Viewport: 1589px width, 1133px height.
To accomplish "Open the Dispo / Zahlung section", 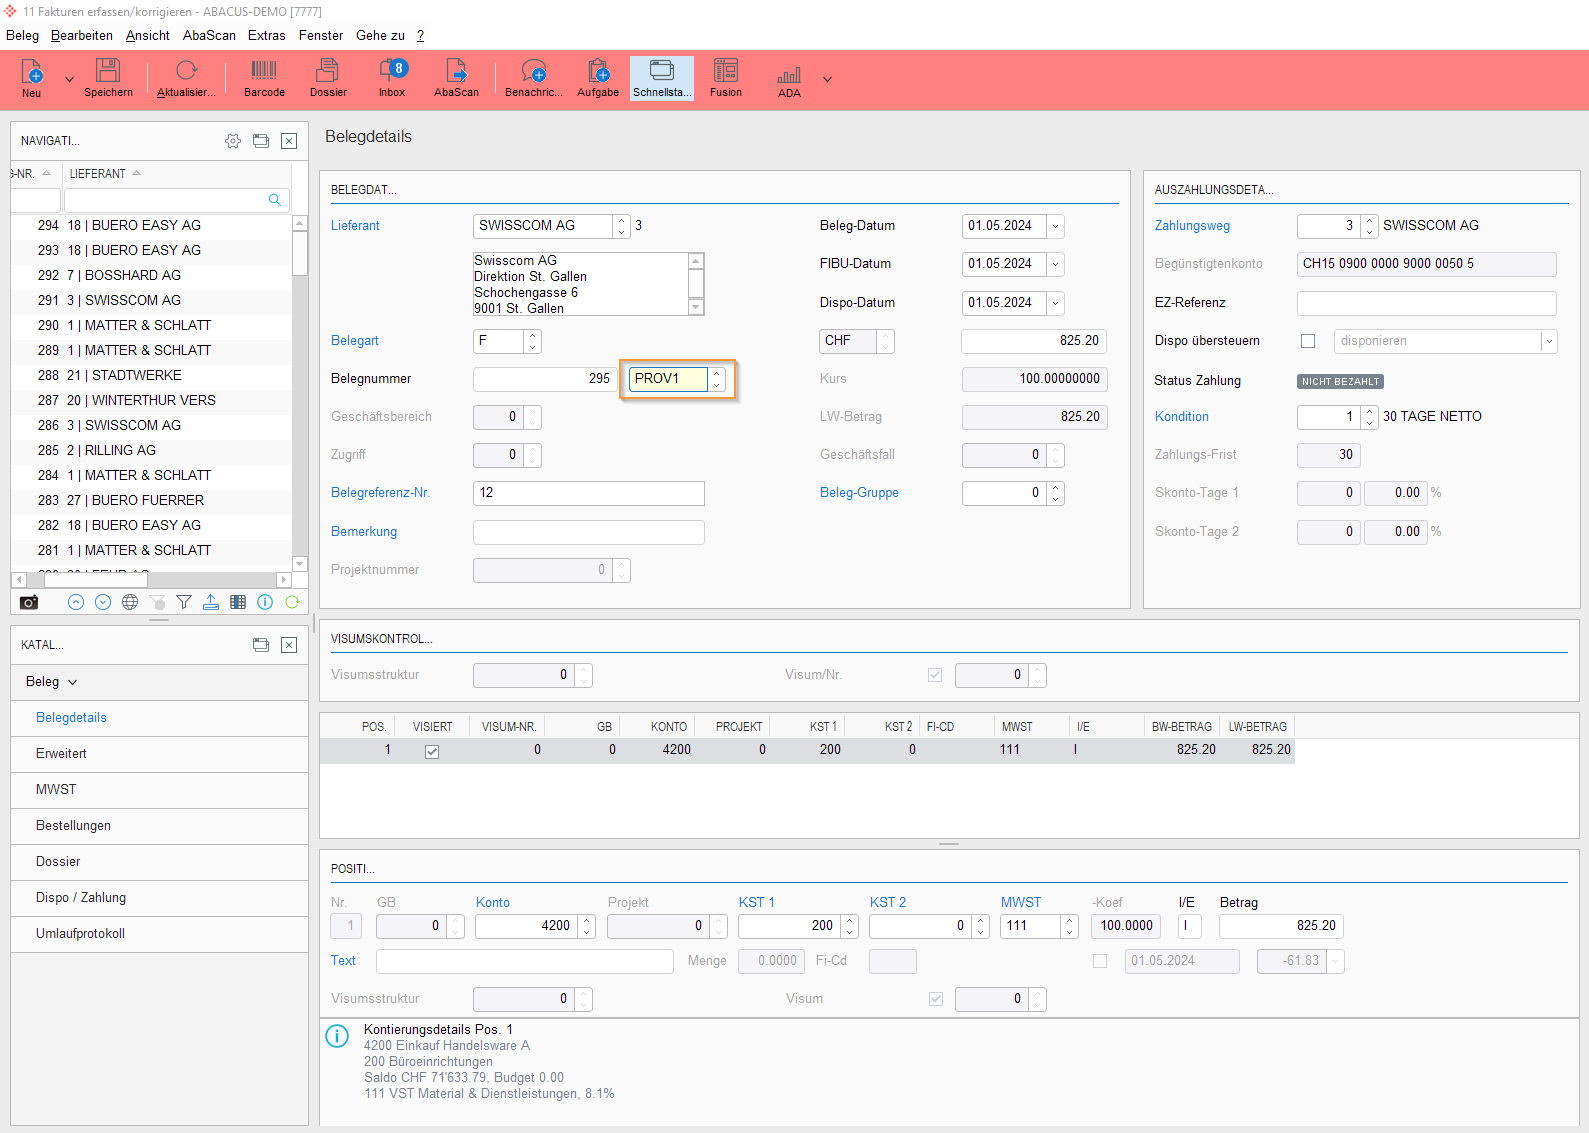I will pos(81,898).
